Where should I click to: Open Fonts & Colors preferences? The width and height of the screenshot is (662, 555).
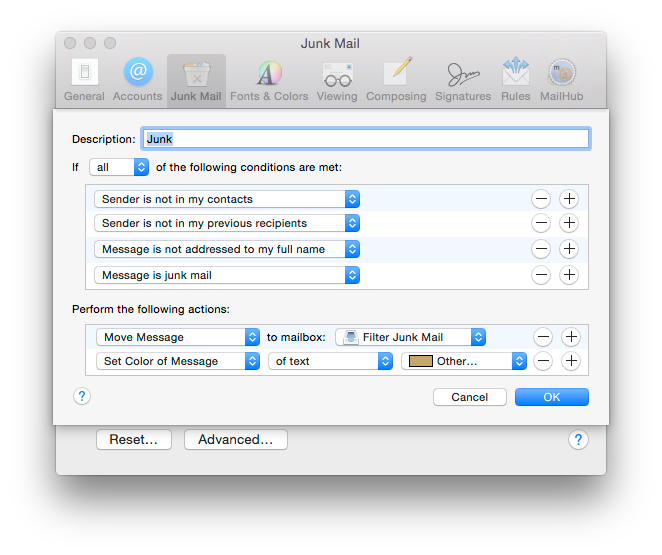[x=269, y=80]
